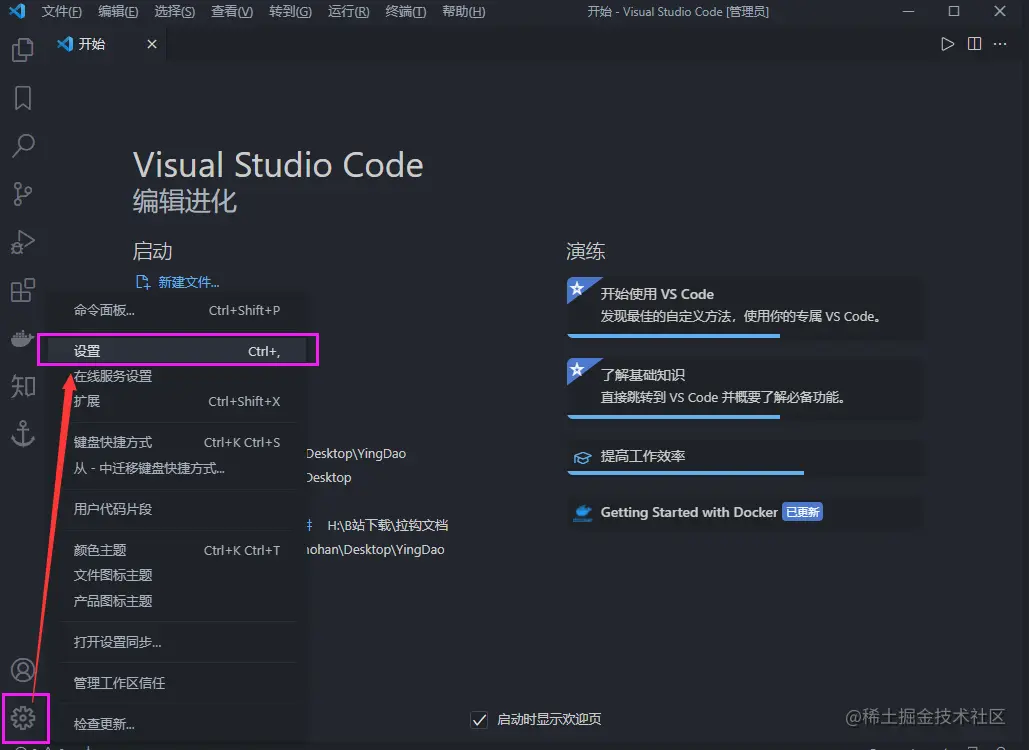Screen dimensions: 1029x750
Task: Choose 检查更新... menu entry
Action: click(x=177, y=724)
